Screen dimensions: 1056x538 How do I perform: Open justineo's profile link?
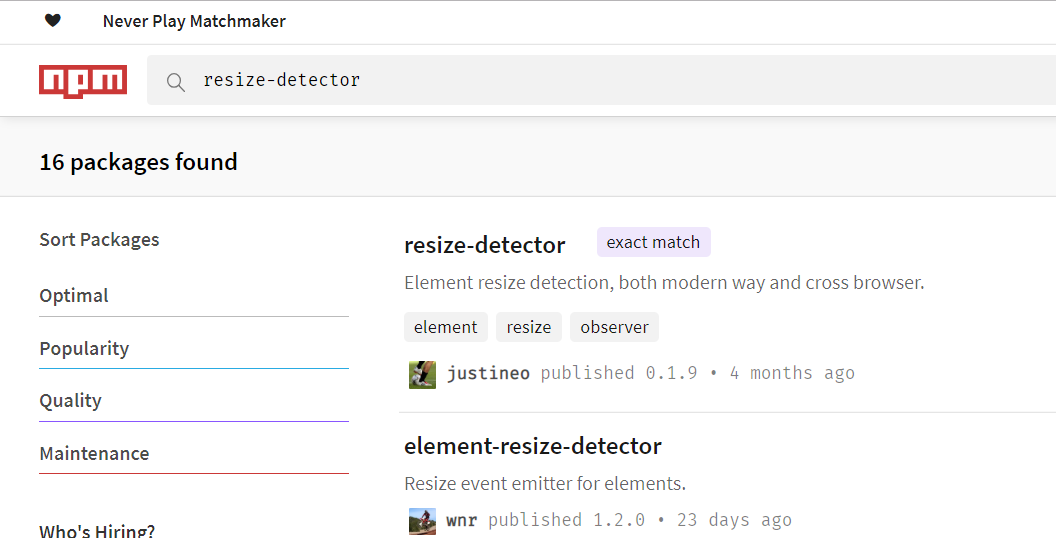(488, 373)
